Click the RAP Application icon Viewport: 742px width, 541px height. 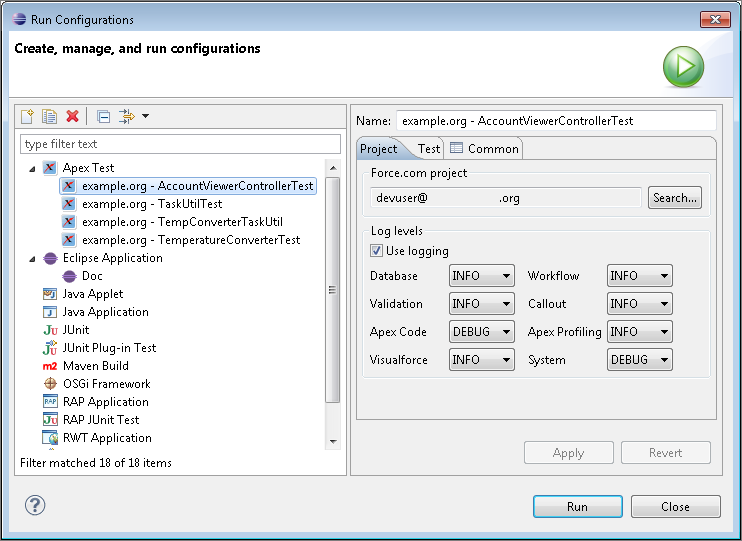point(50,402)
